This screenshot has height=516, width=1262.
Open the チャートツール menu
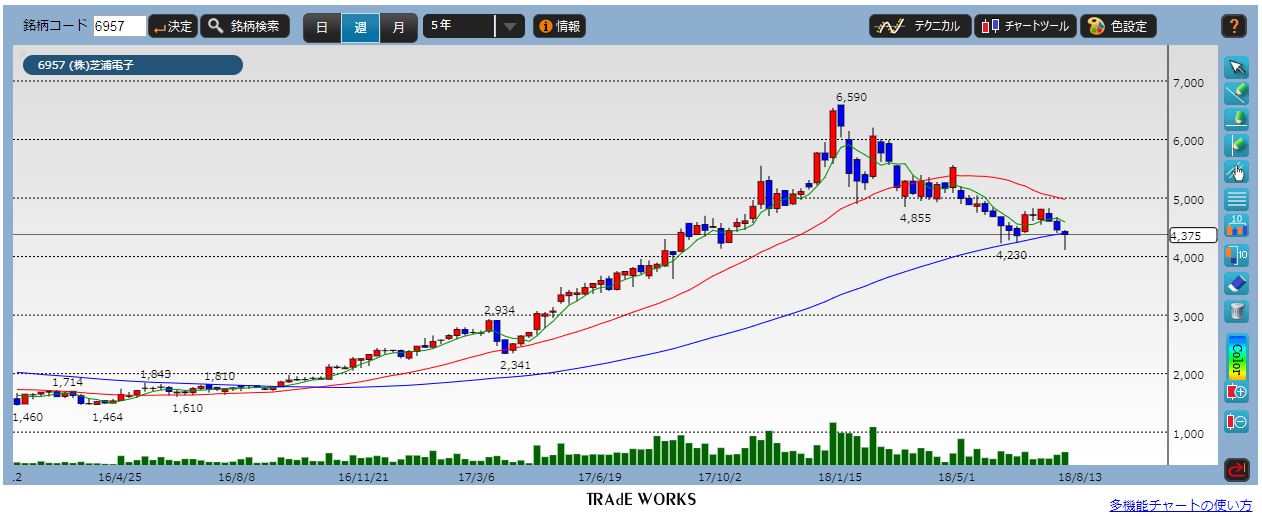tap(1025, 27)
